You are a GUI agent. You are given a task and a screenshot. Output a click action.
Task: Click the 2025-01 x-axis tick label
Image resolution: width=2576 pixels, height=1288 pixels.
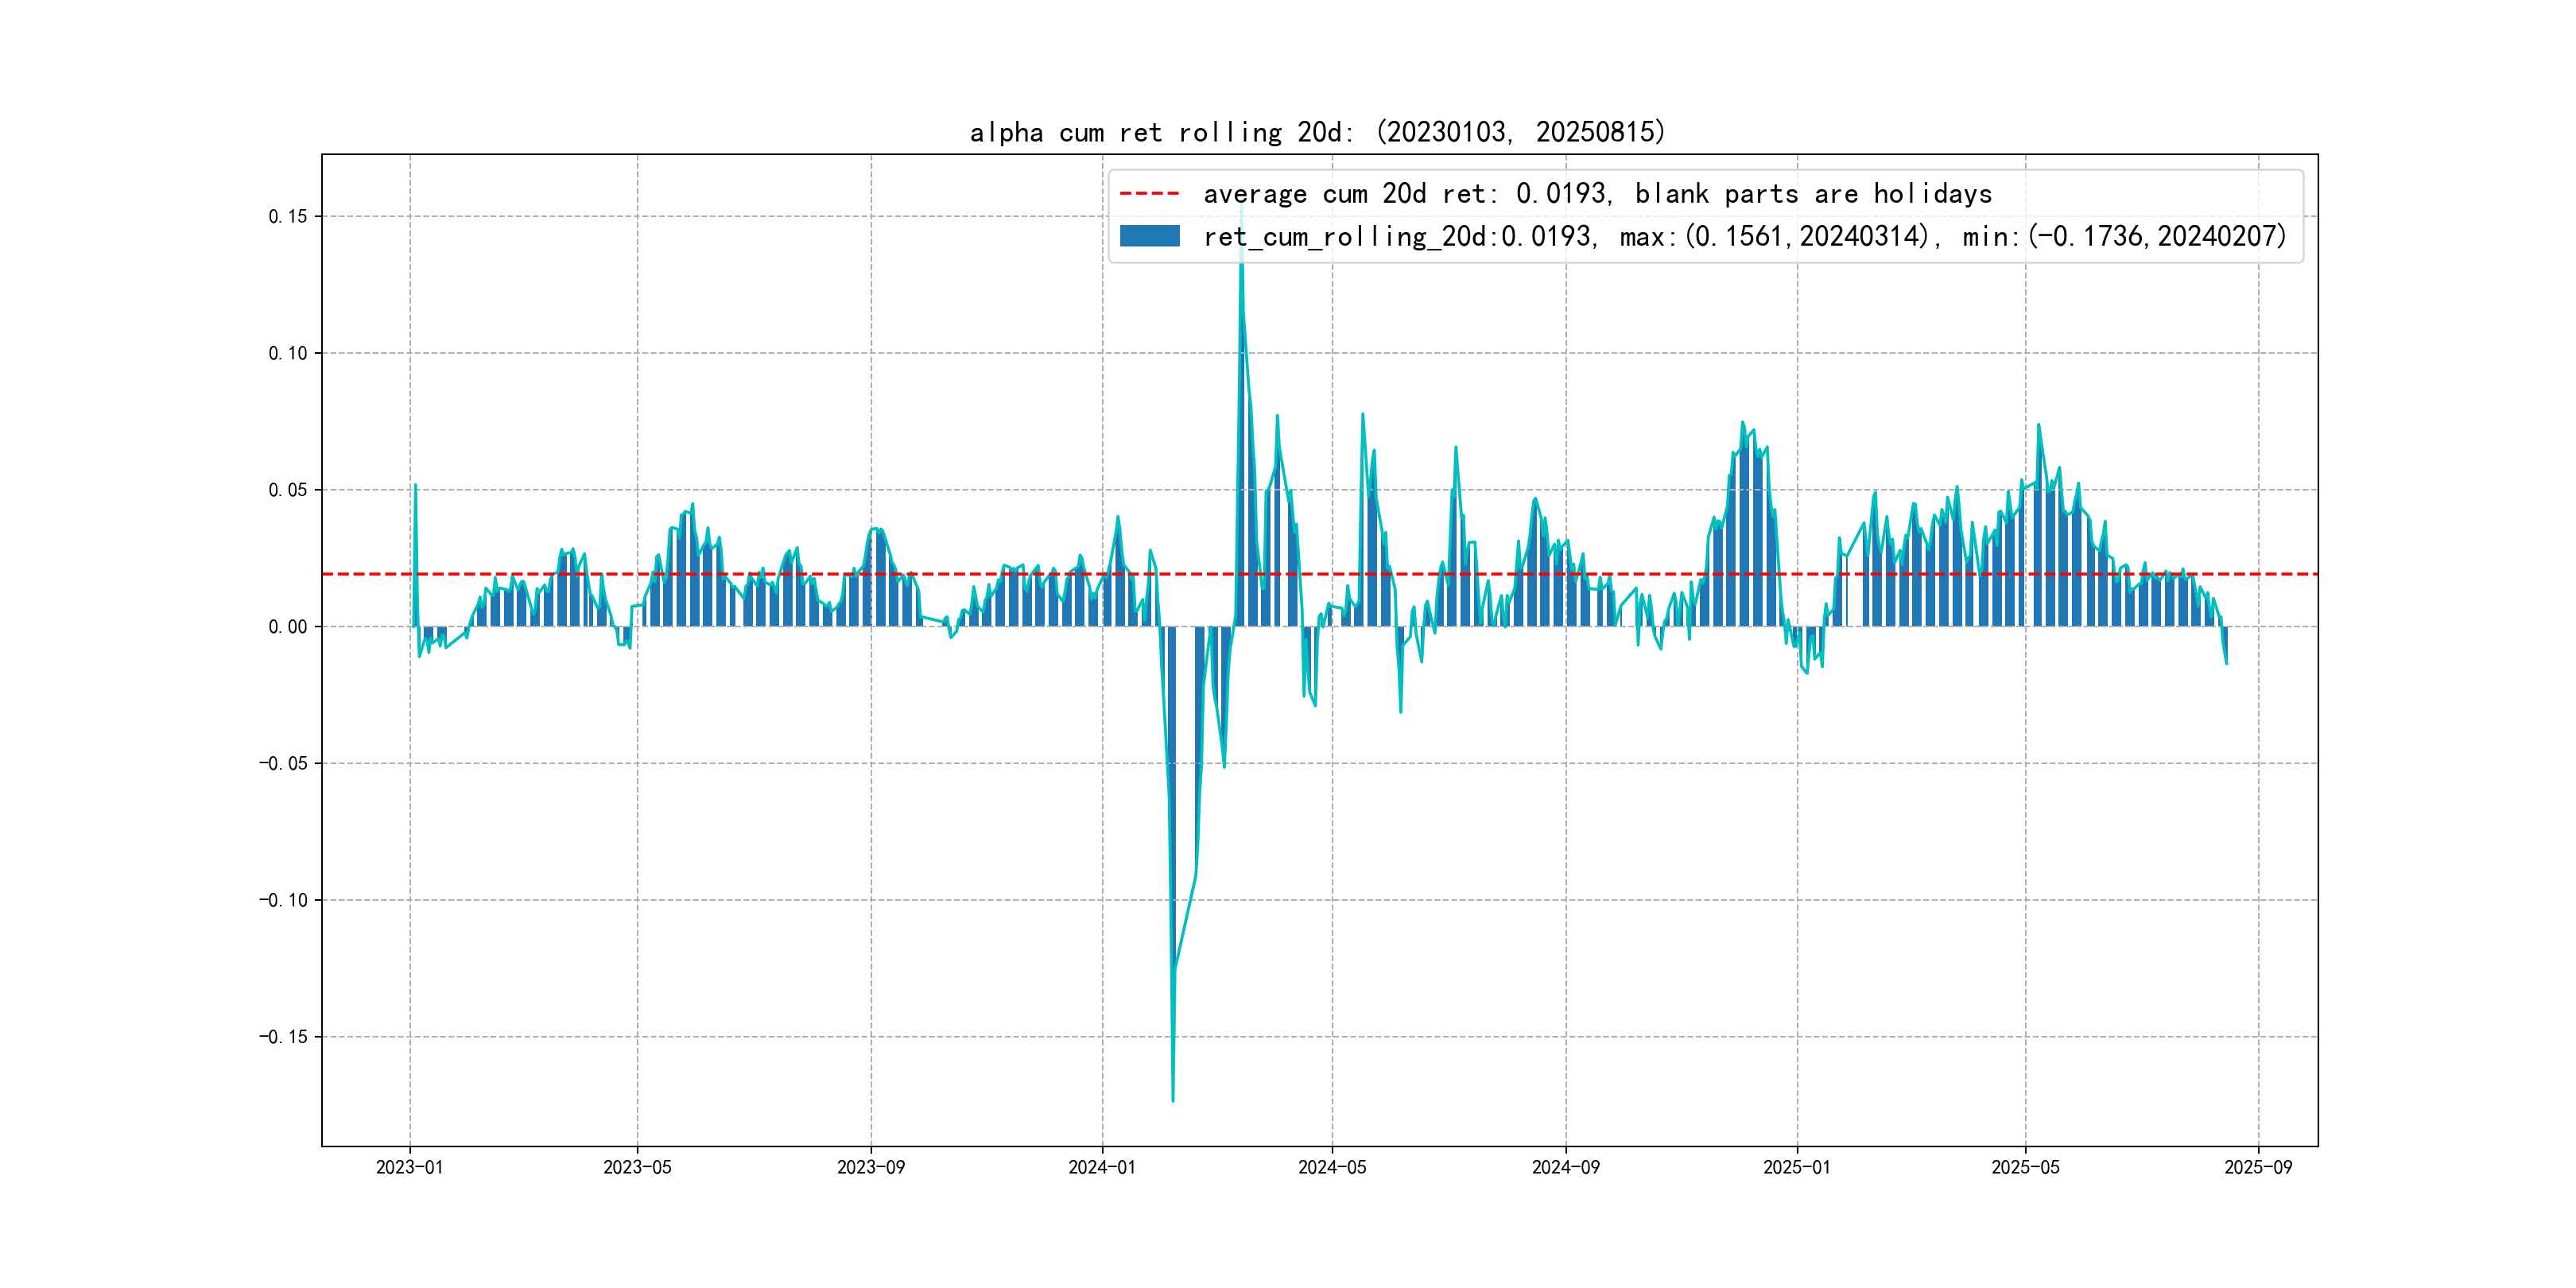pos(1796,1167)
